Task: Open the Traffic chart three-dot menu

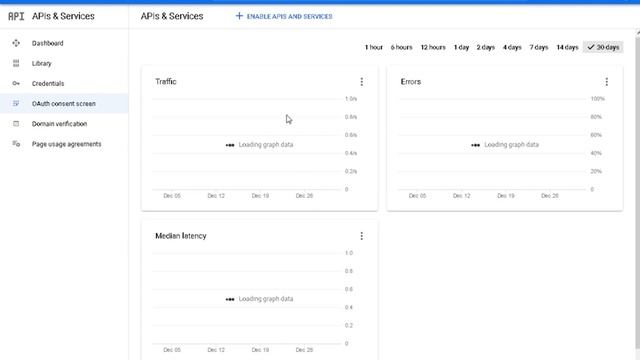Action: (x=362, y=82)
